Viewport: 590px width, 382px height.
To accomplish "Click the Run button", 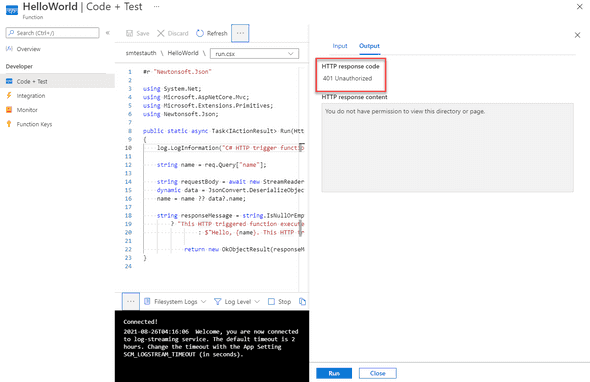I will [334, 373].
